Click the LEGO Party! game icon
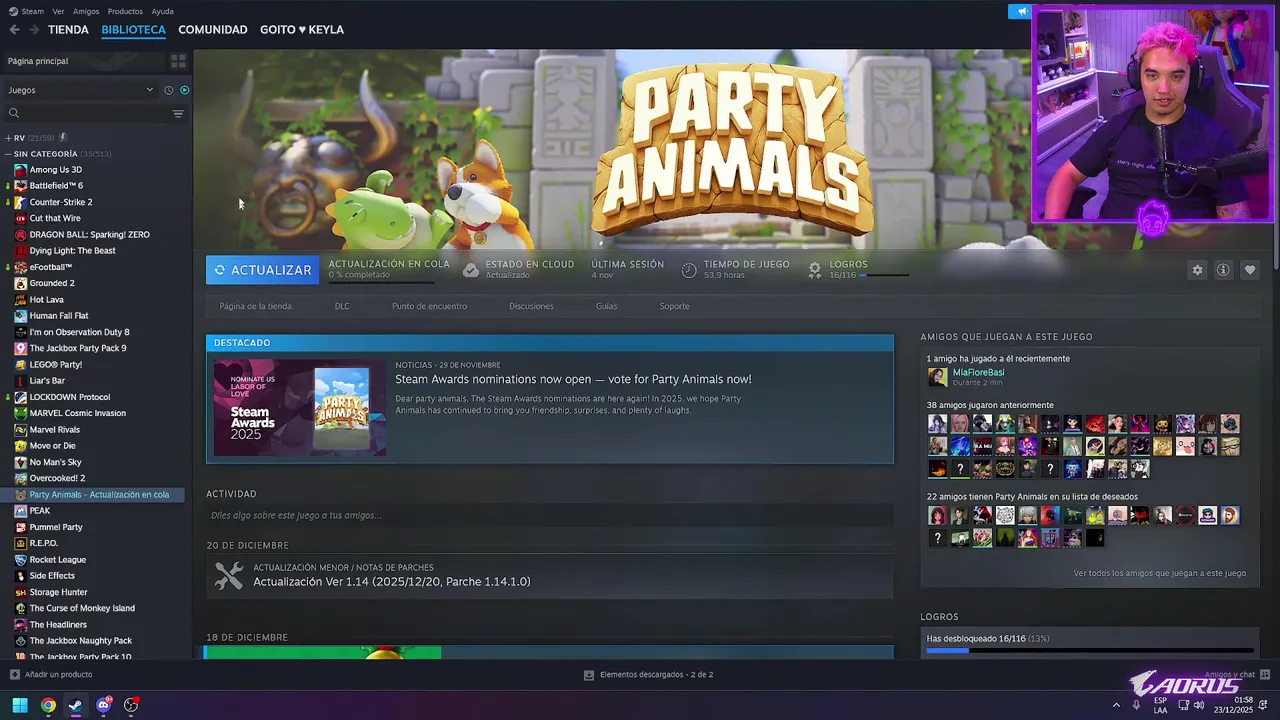The width and height of the screenshot is (1280, 720). pyautogui.click(x=20, y=365)
